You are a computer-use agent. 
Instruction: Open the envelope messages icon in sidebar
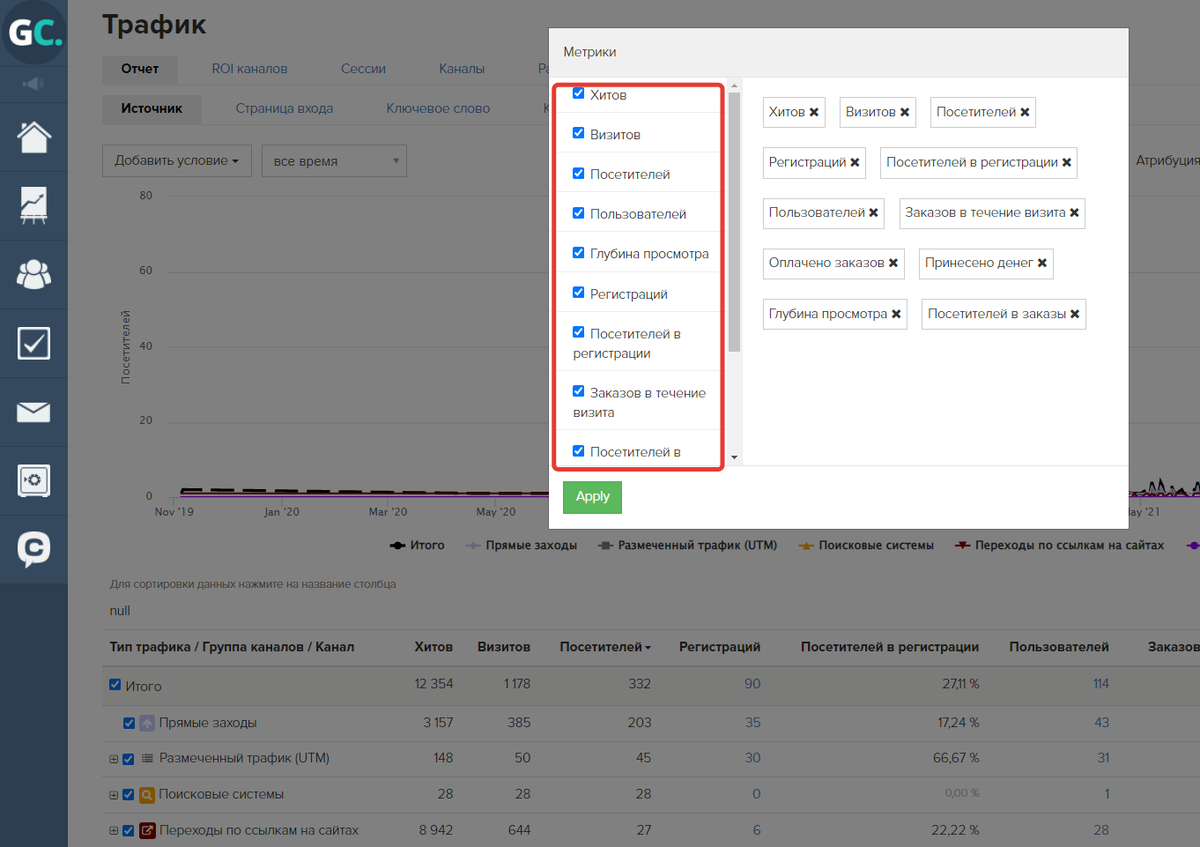coord(34,412)
